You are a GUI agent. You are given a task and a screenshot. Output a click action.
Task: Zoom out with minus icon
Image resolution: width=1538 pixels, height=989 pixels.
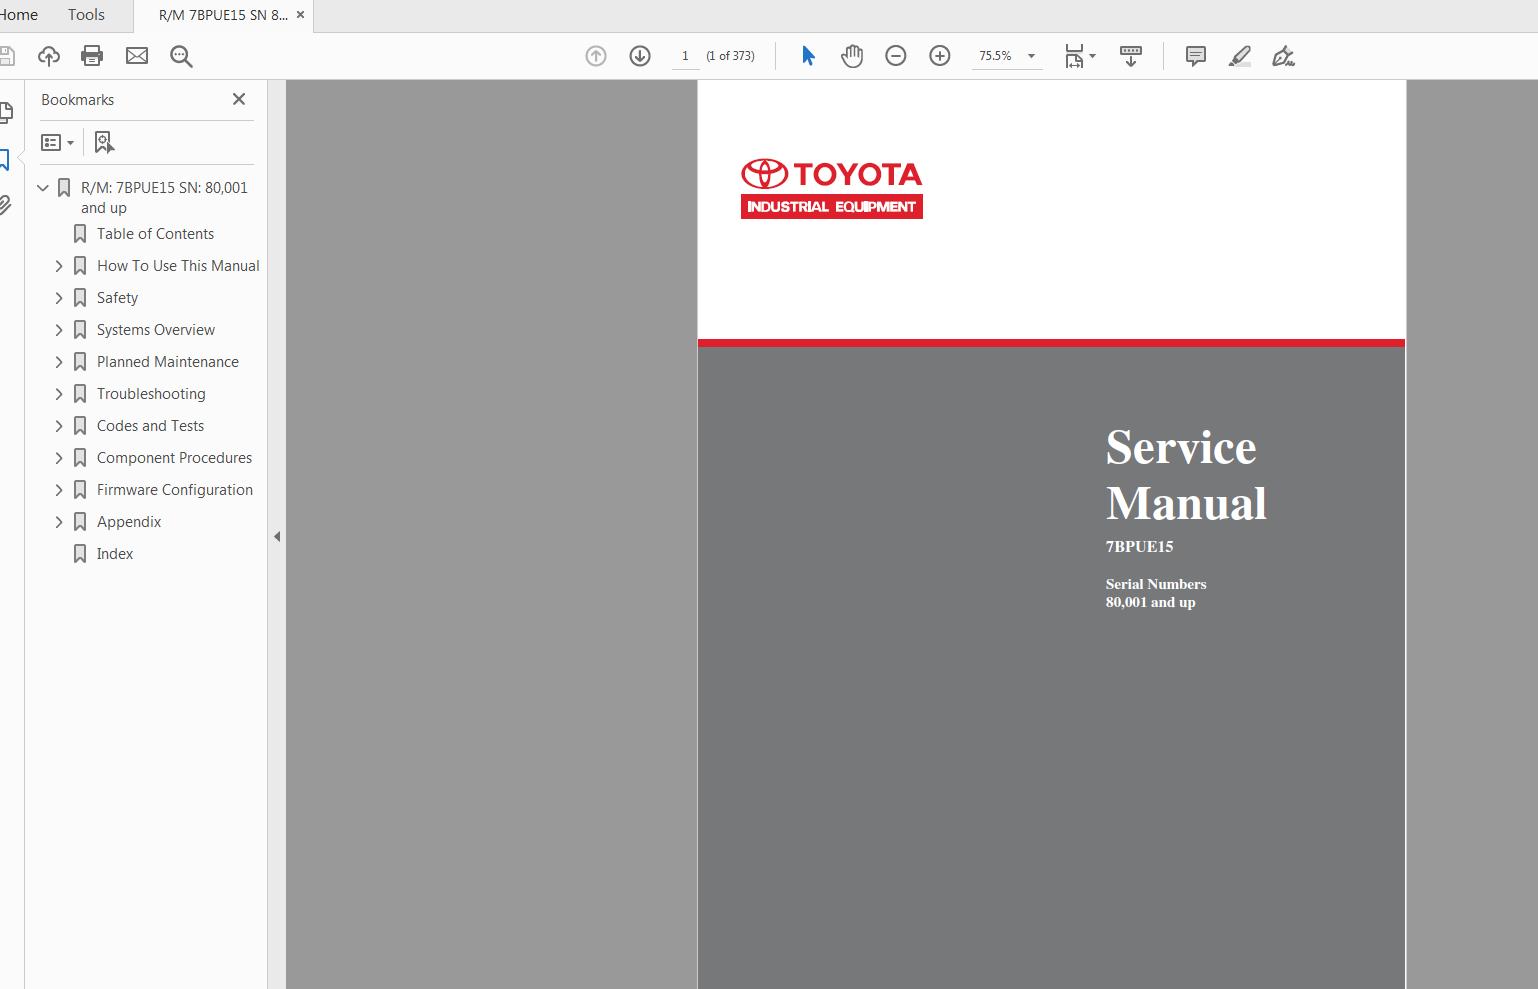(896, 56)
